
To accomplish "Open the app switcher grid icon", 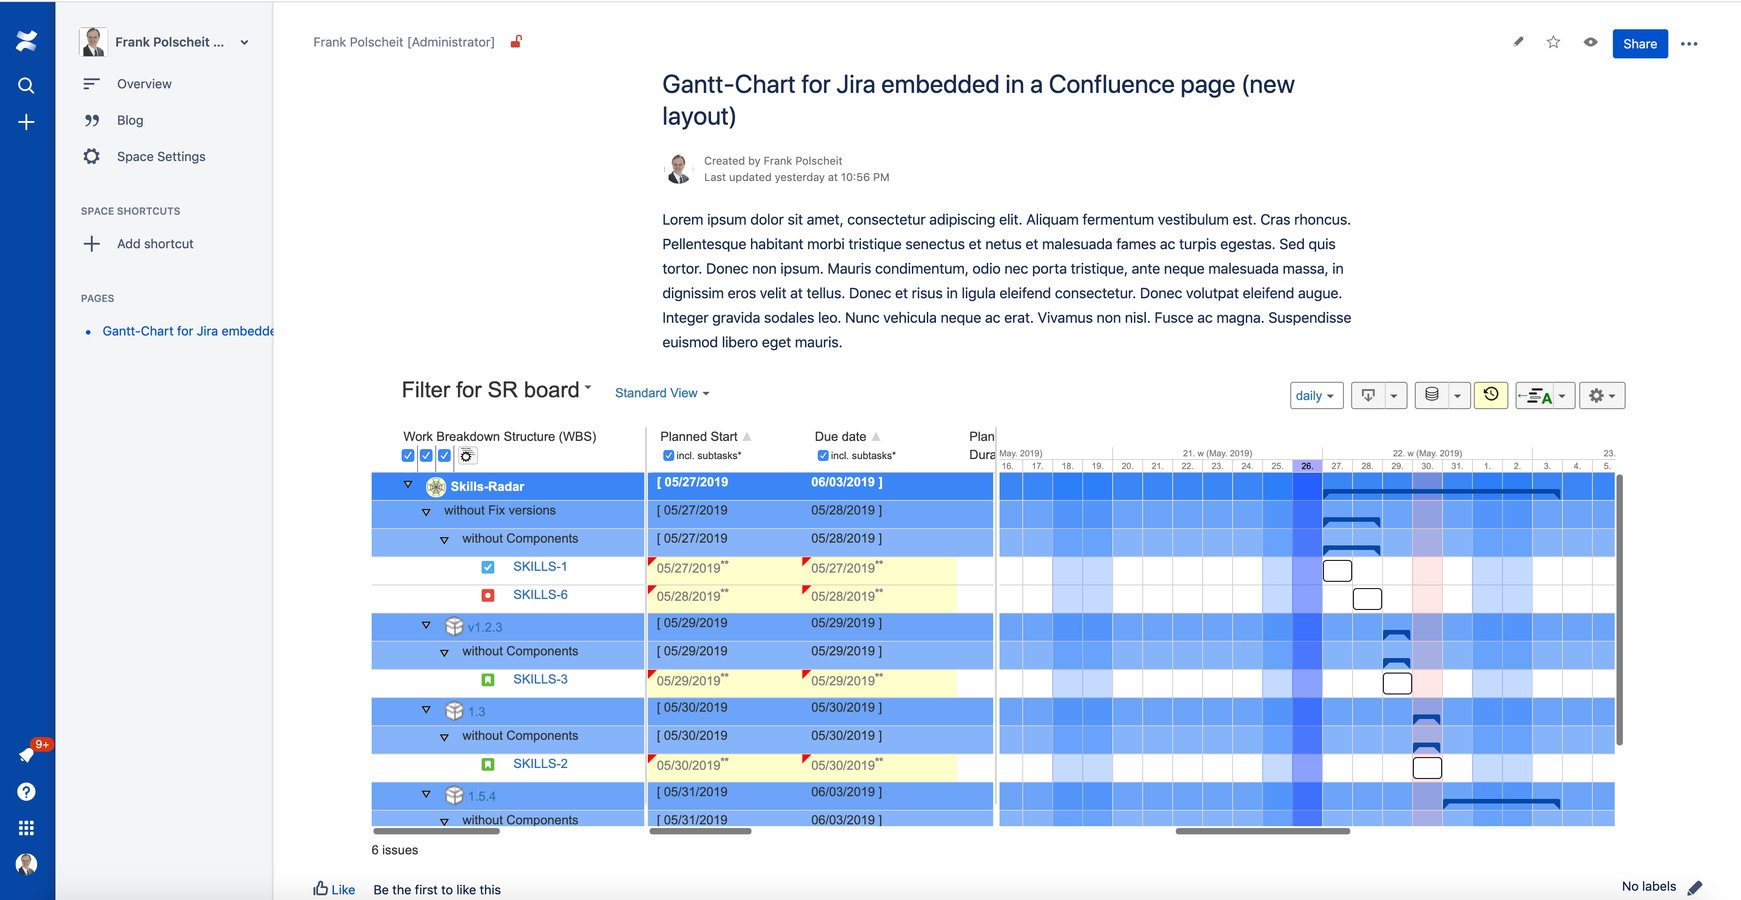I will 27,828.
